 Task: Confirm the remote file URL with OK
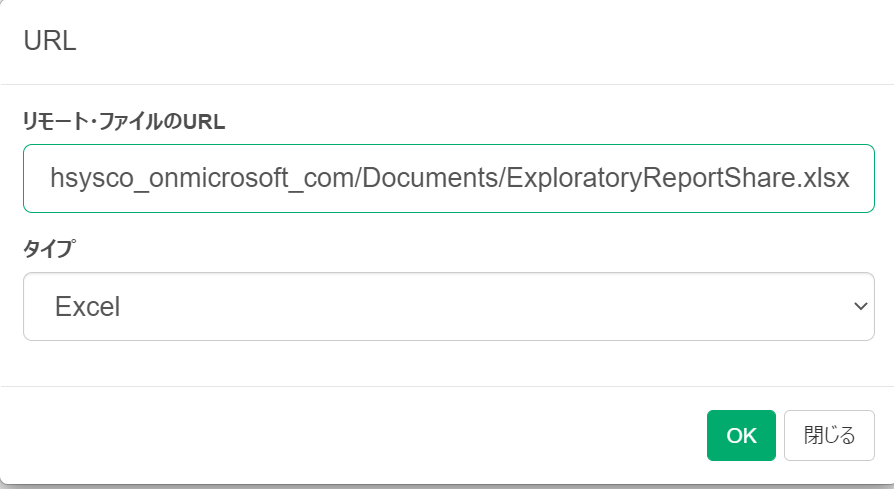click(741, 435)
